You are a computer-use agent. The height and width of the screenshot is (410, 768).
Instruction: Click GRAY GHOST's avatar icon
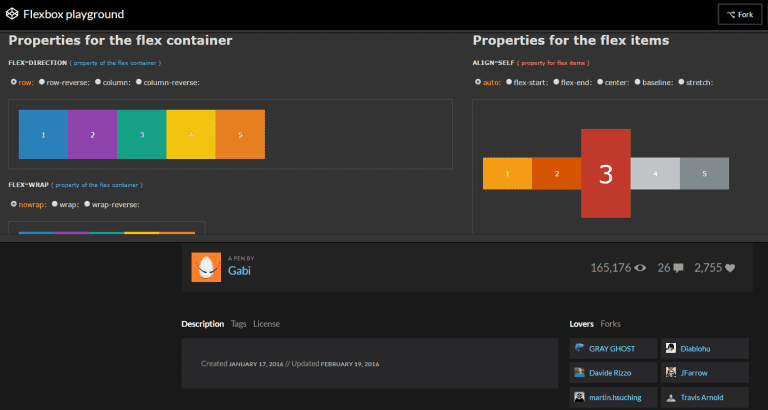(x=580, y=348)
